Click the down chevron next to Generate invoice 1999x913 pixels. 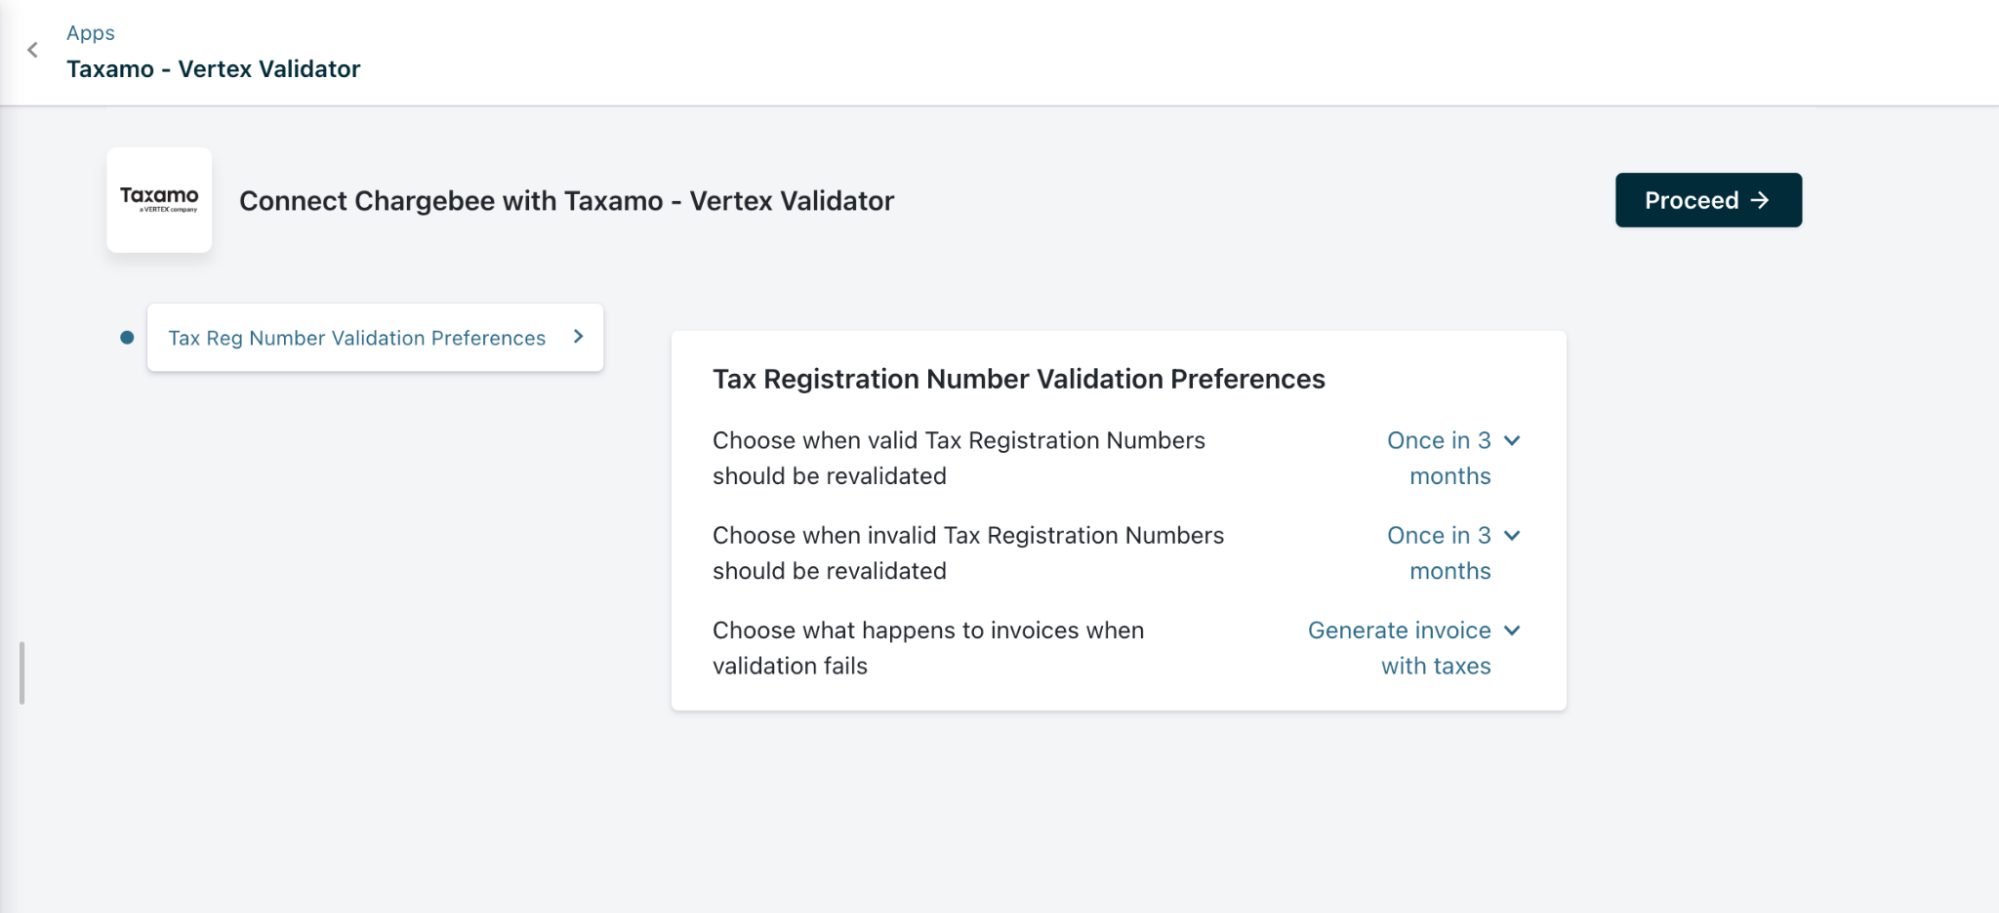(1512, 631)
